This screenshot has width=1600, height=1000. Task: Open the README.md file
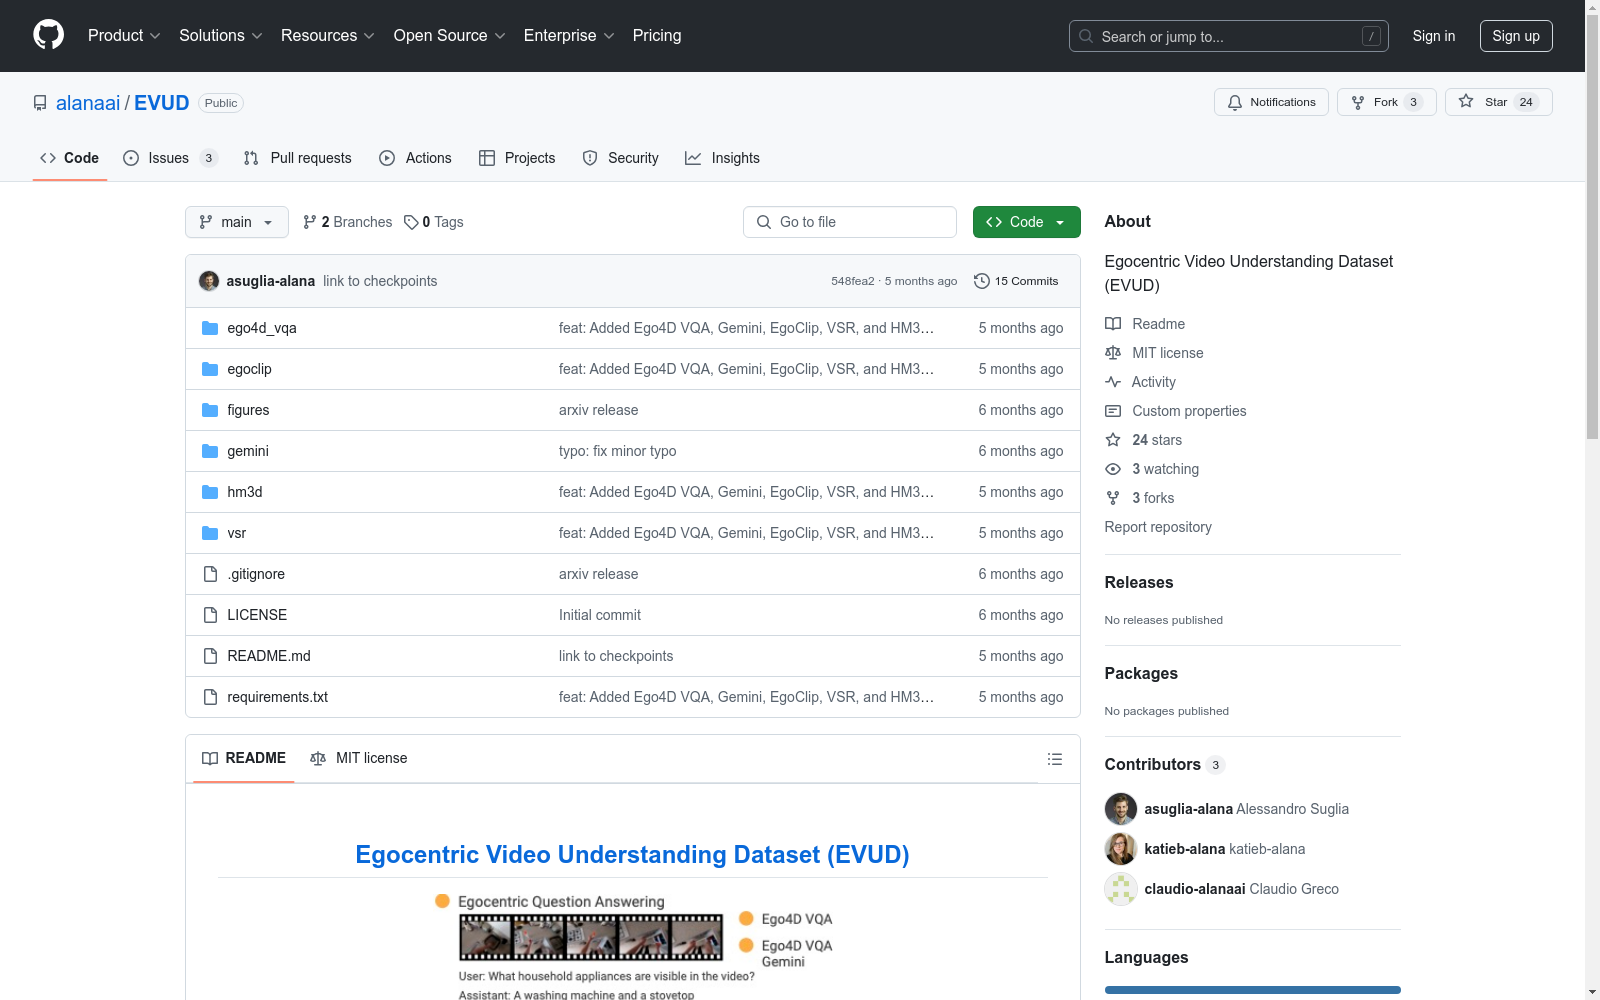pyautogui.click(x=269, y=656)
